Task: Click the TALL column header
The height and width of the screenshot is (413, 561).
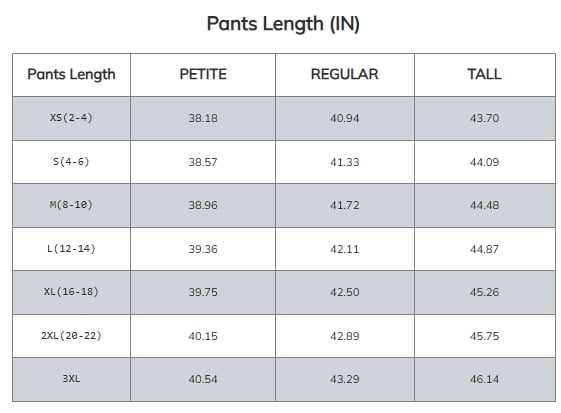Action: pos(484,74)
